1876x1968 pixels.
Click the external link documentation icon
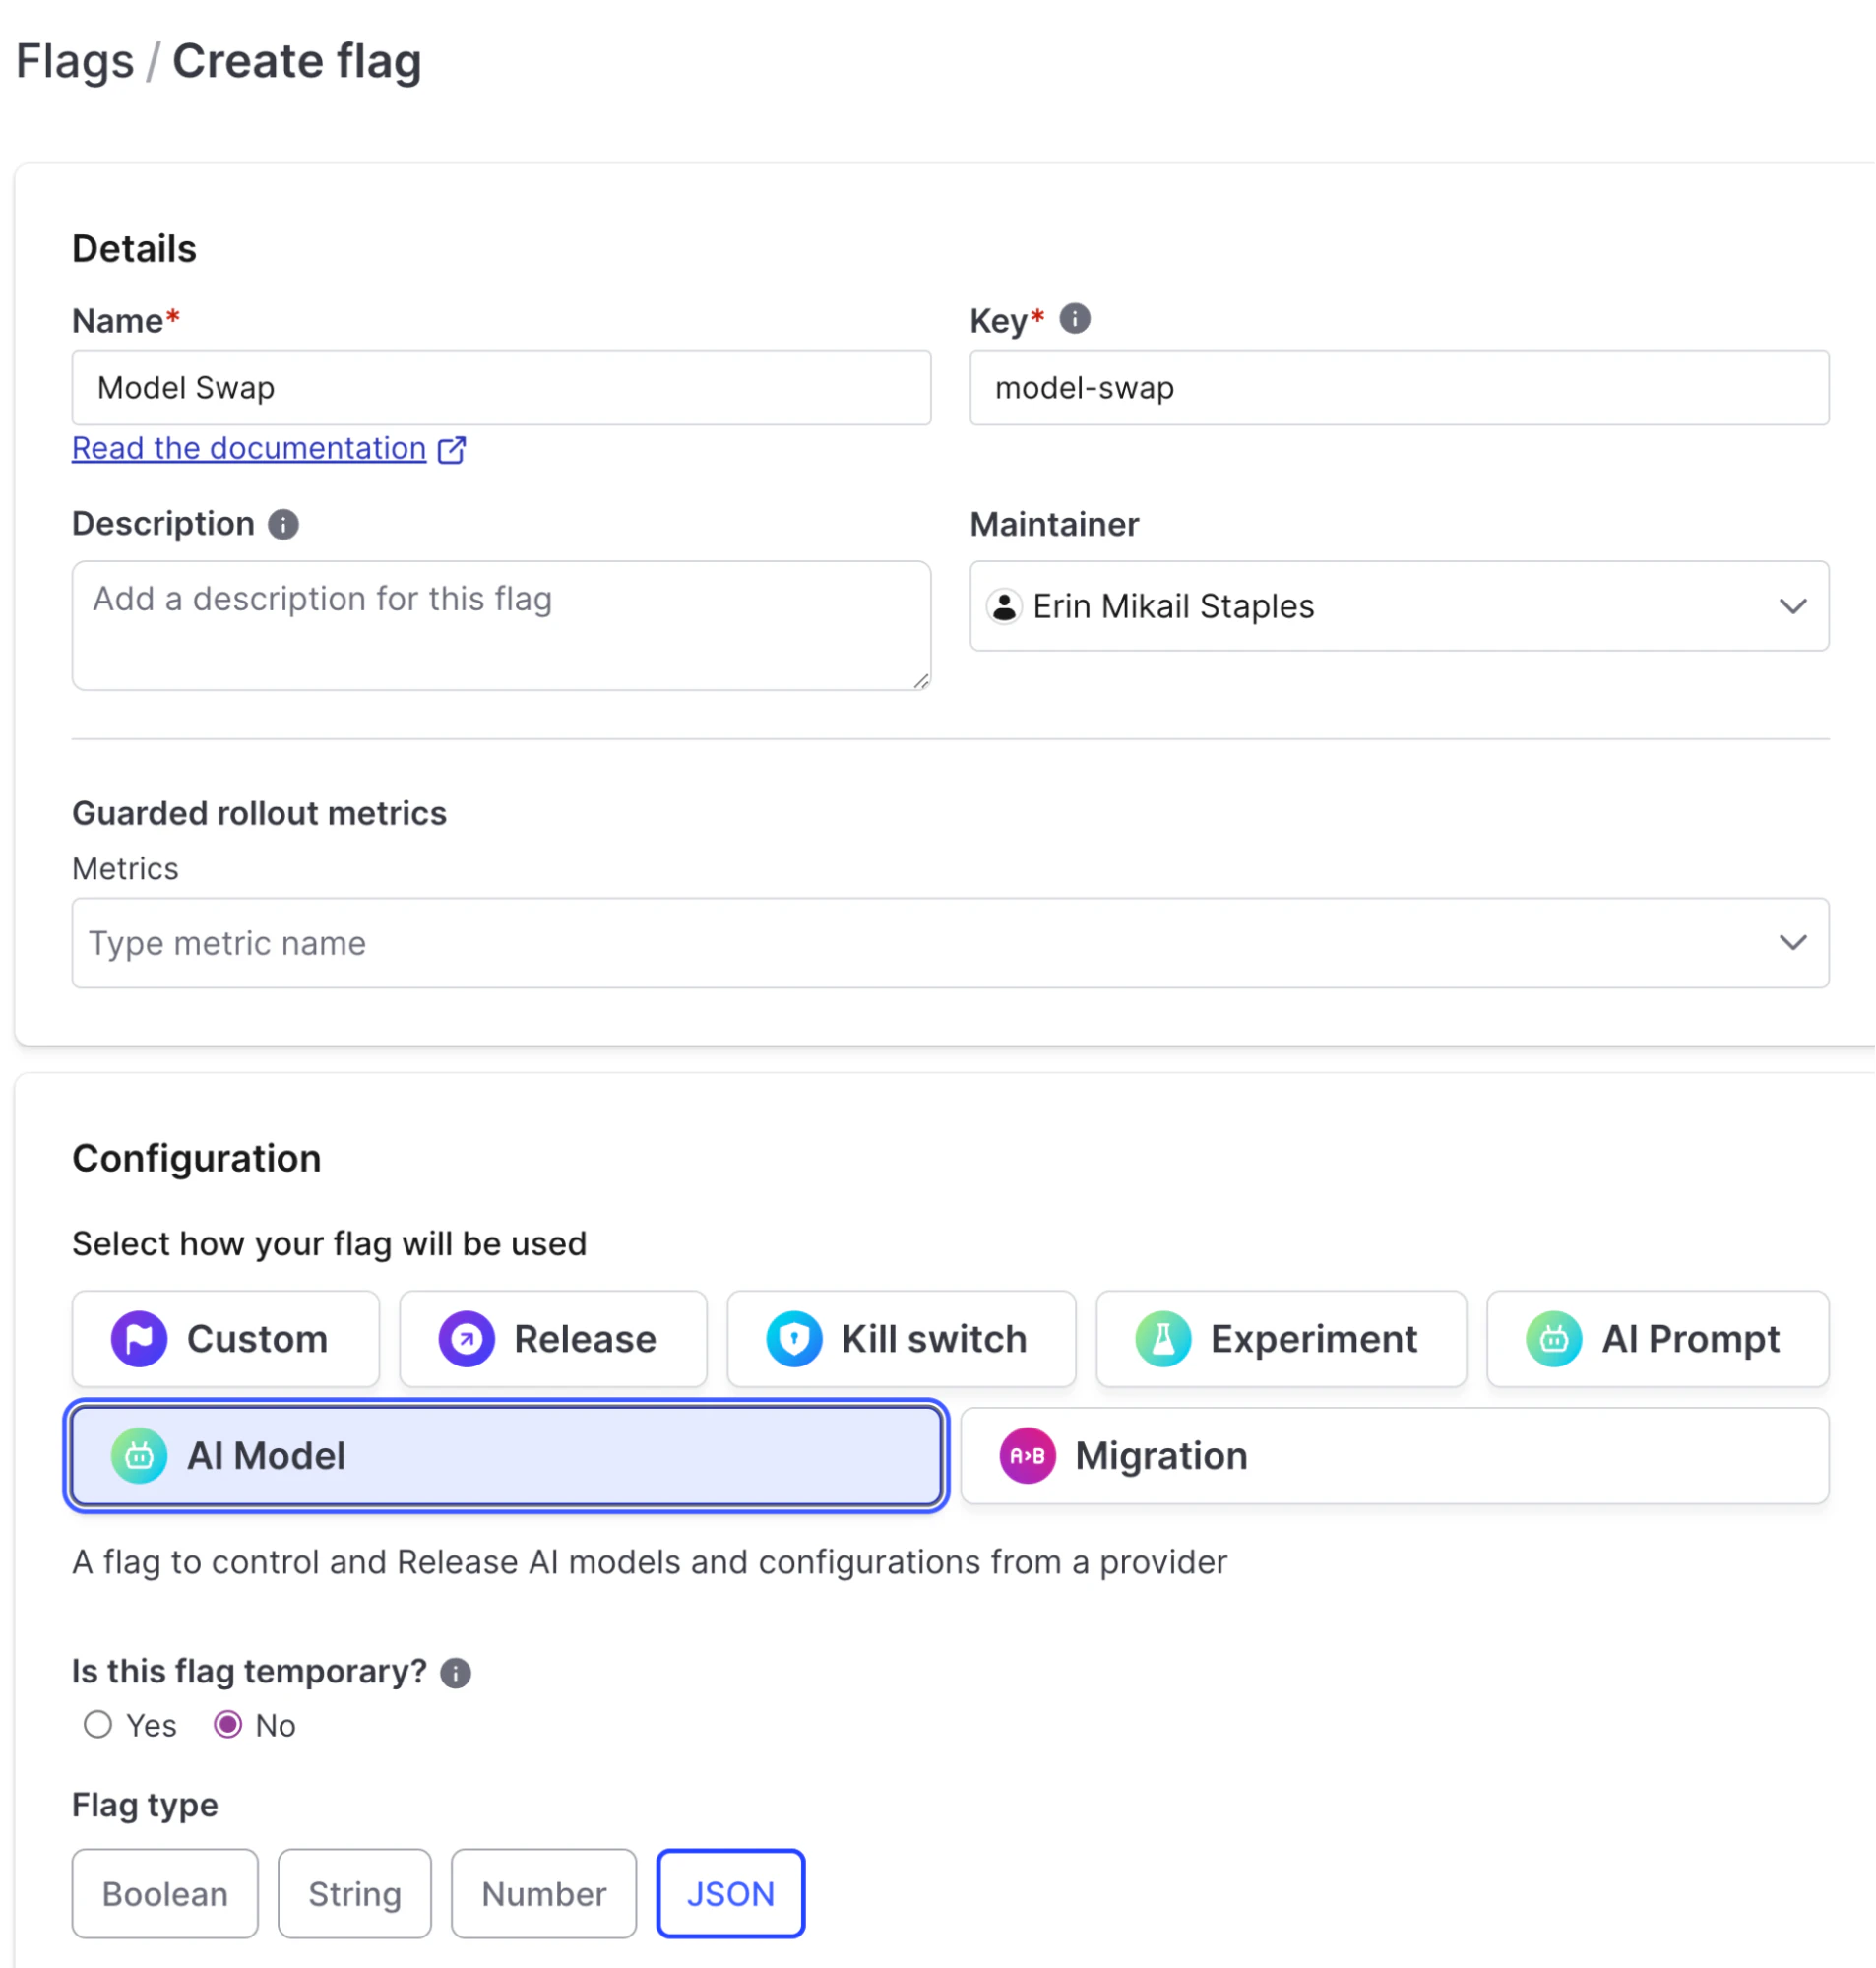click(452, 449)
